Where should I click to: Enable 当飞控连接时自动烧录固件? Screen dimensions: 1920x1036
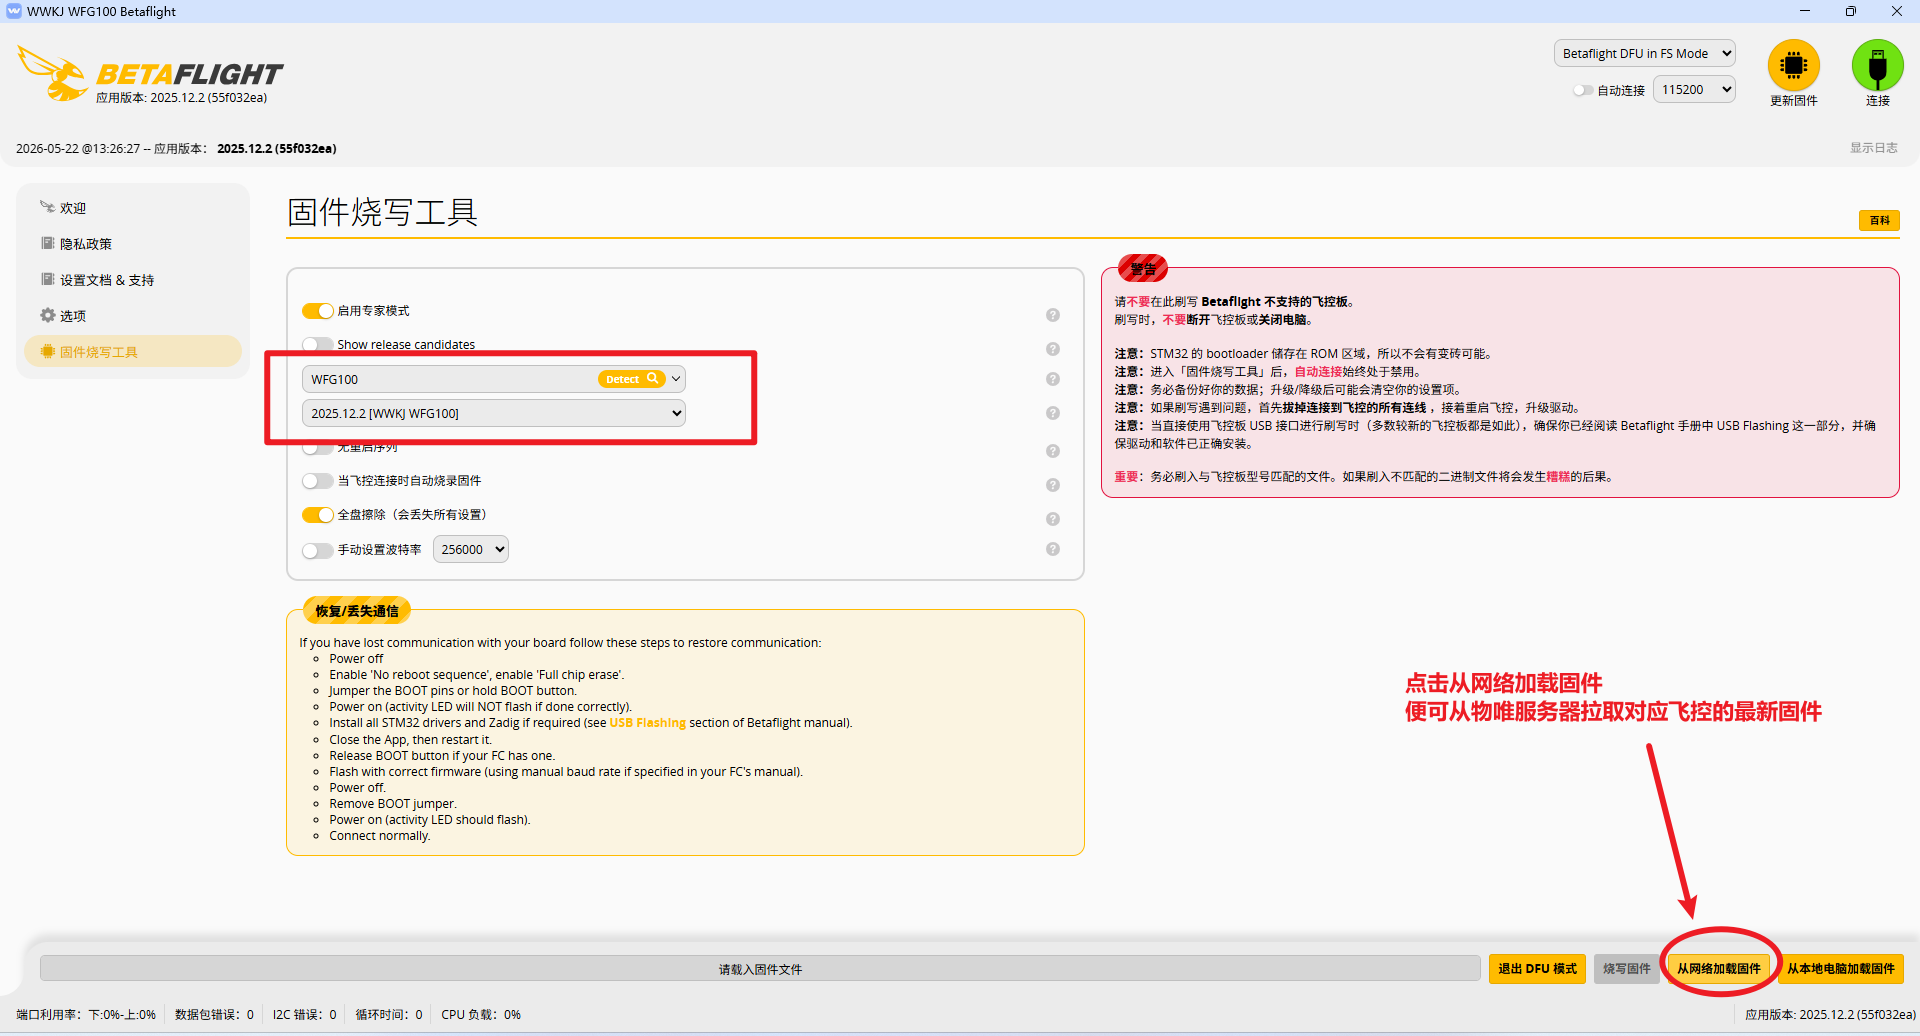318,481
